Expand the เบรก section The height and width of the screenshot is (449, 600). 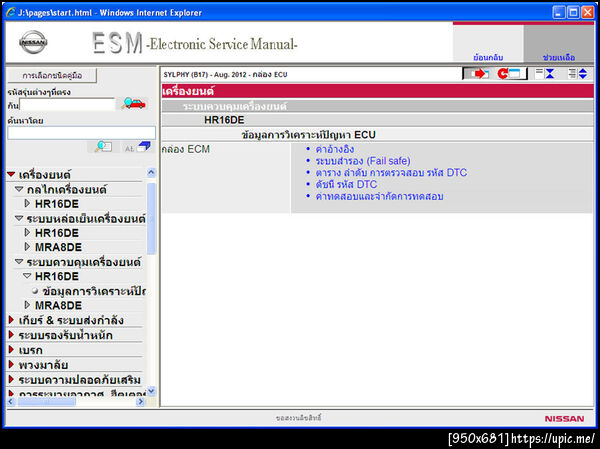tap(11, 350)
